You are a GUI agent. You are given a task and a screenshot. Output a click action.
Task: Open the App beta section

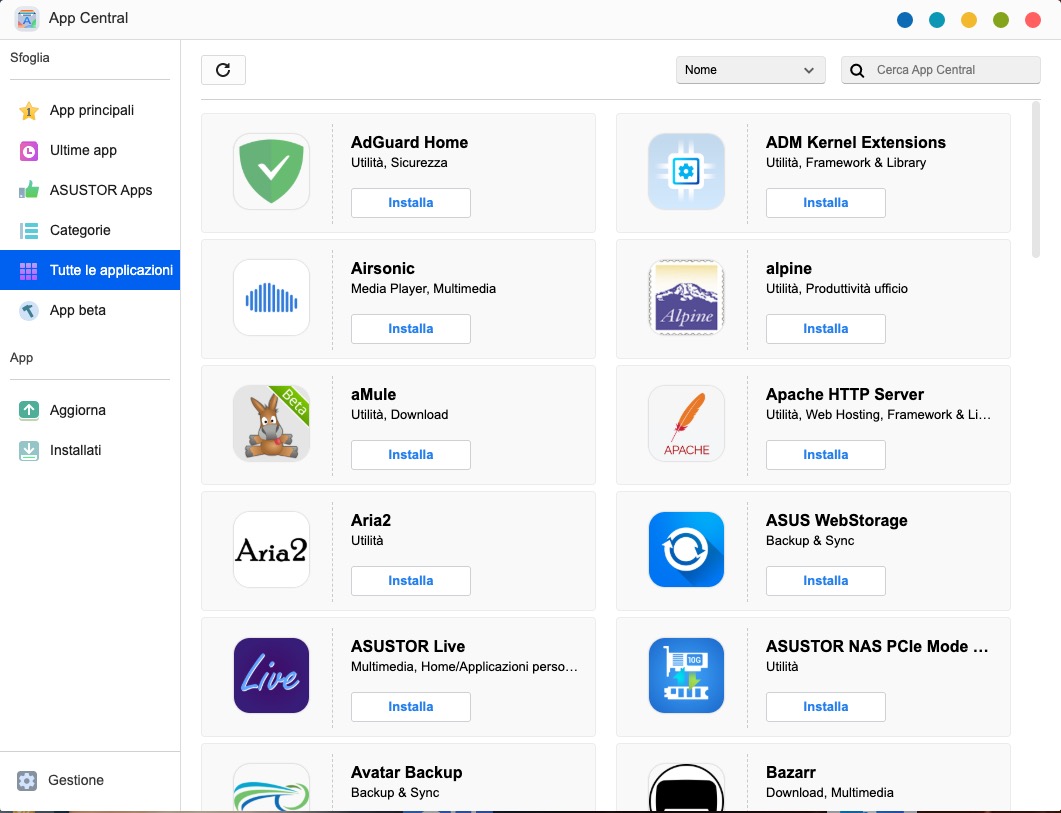90,310
